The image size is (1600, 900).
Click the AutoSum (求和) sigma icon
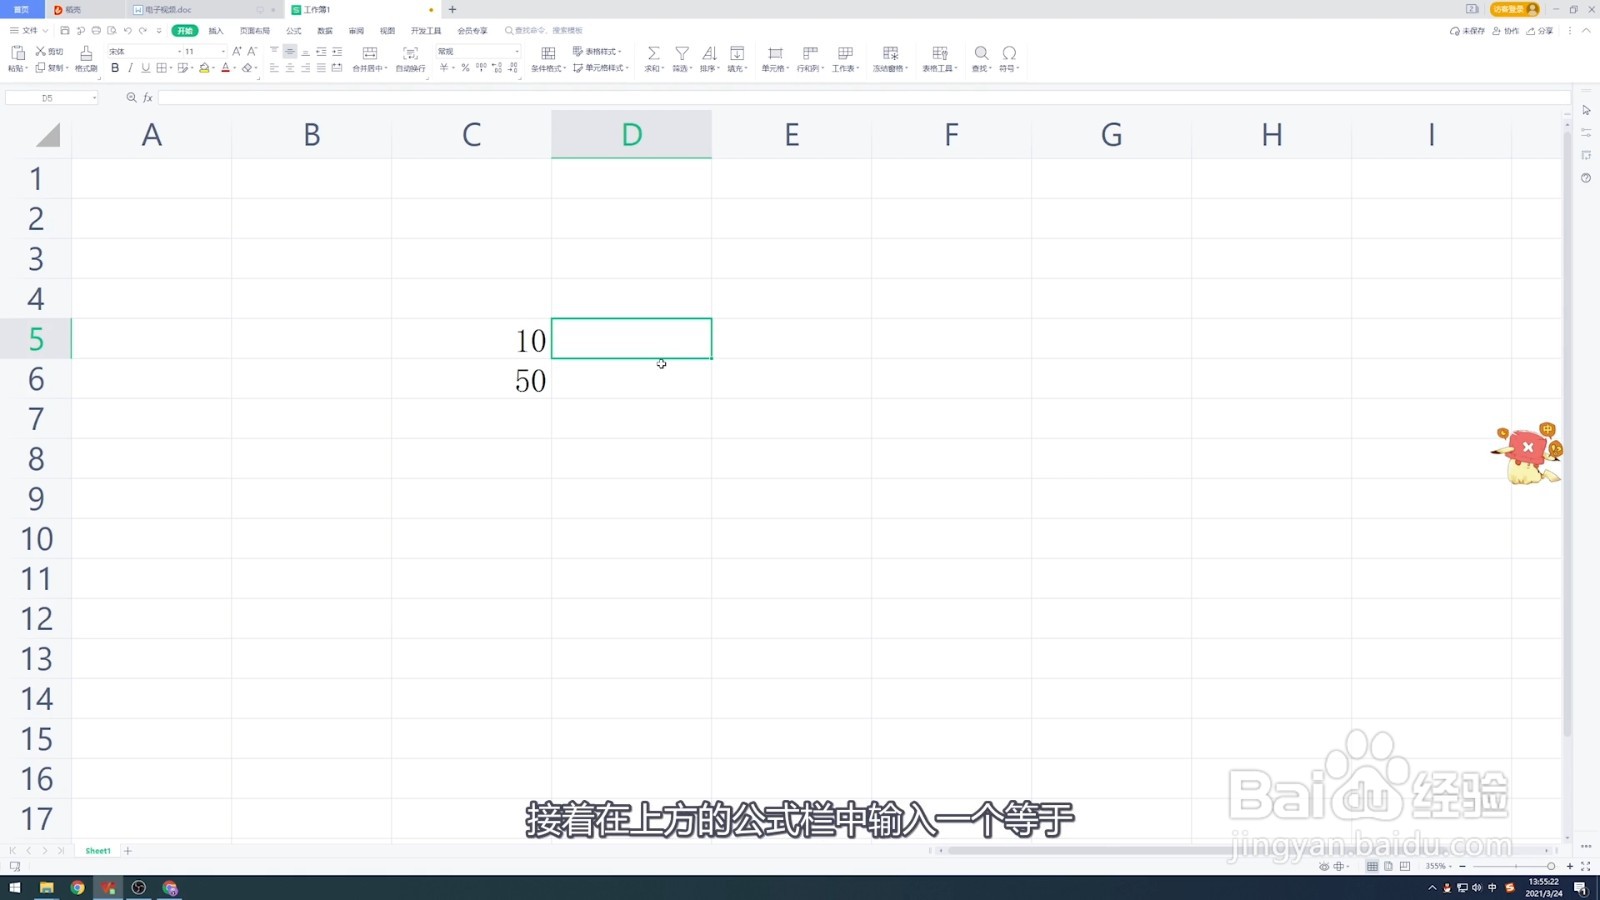pyautogui.click(x=653, y=53)
